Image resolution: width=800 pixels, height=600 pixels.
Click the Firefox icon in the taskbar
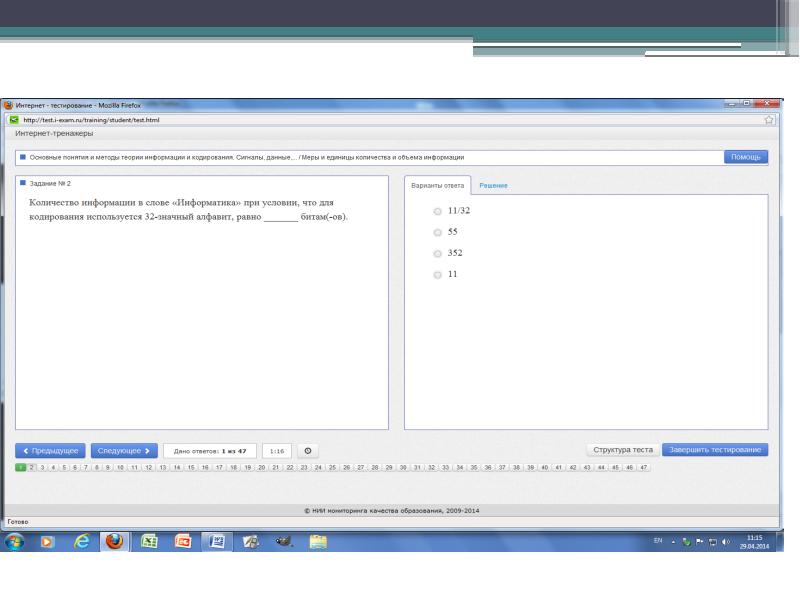tap(115, 541)
